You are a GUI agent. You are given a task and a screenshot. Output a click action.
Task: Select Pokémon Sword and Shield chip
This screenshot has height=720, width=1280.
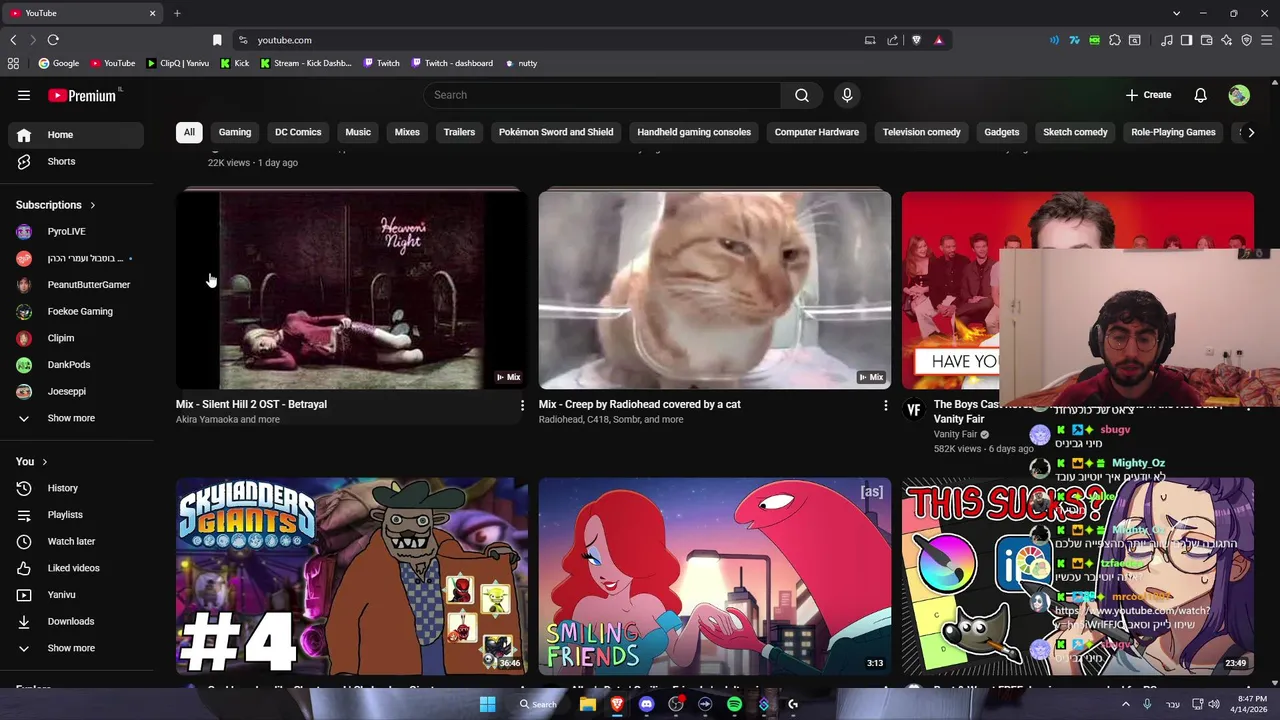[556, 132]
